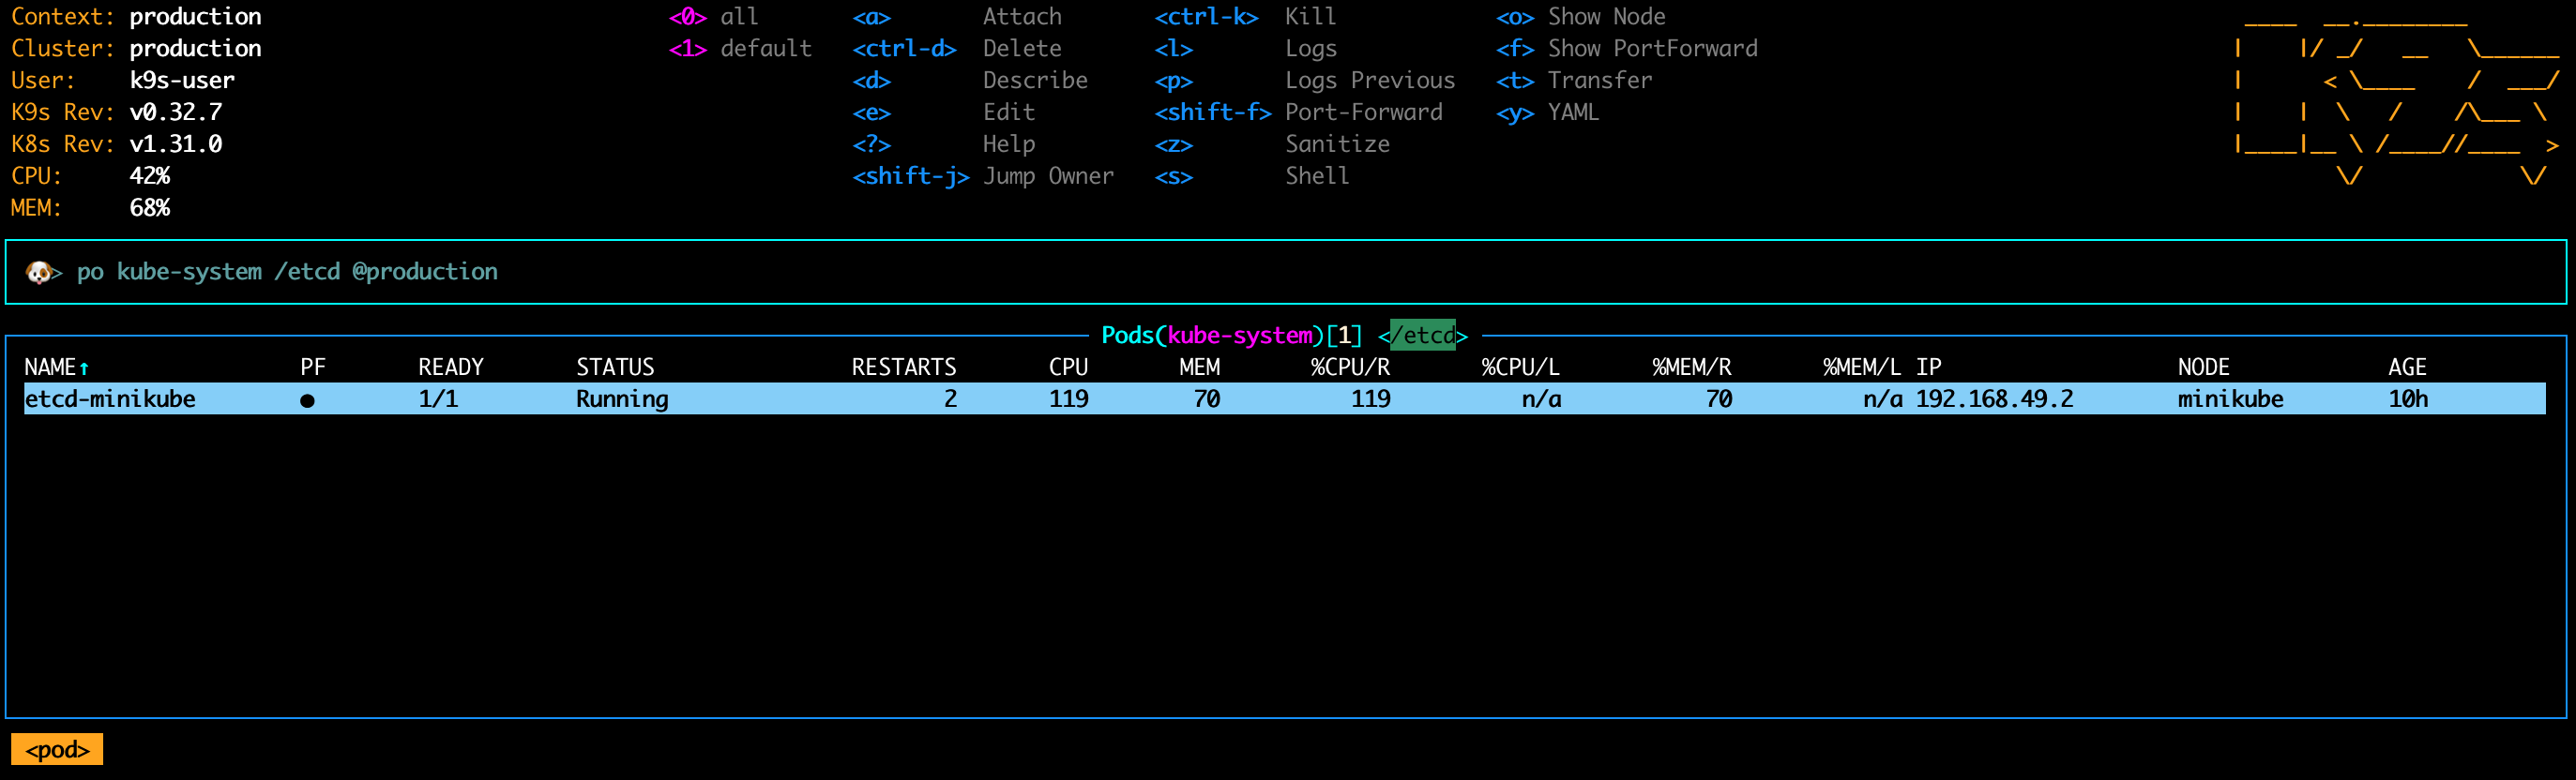Click the %MEM/L column header
Viewport: 2576px width, 780px height.
[1862, 368]
